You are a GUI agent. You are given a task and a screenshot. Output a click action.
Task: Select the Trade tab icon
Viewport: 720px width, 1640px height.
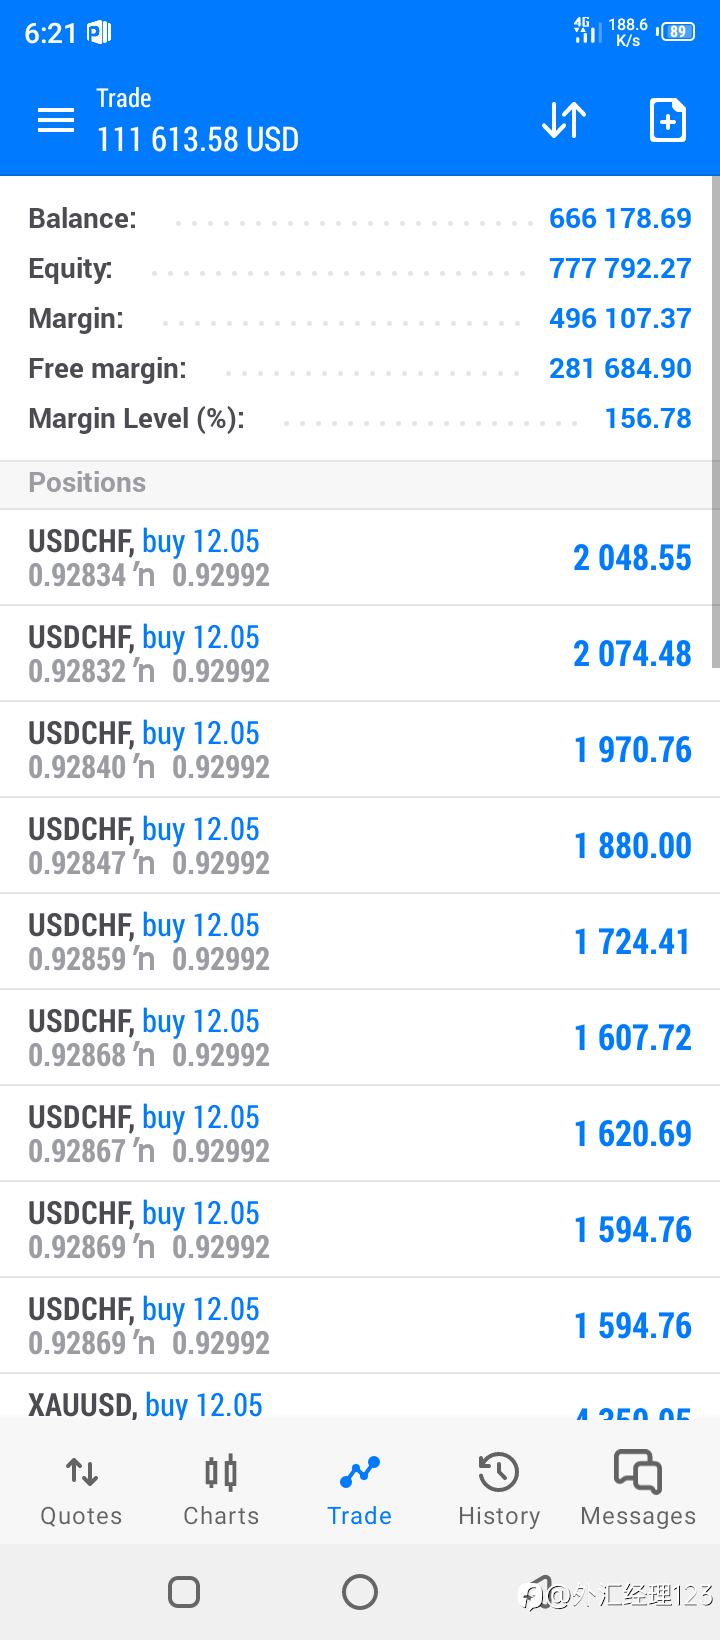tap(360, 1473)
